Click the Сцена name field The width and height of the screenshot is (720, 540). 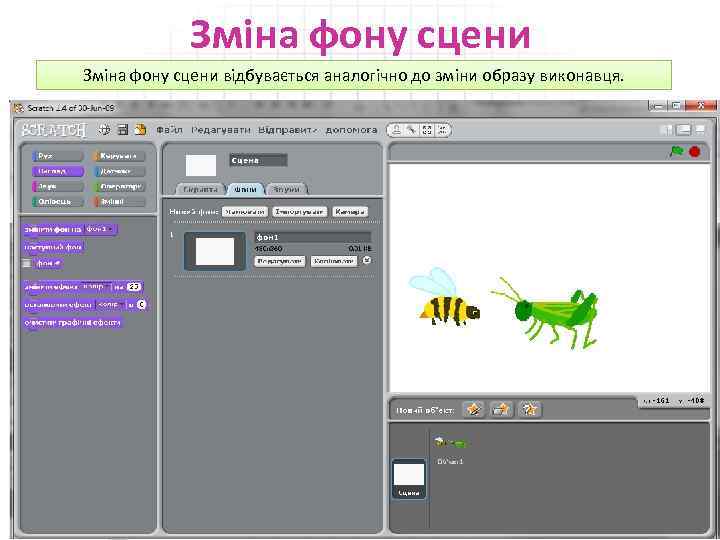(x=258, y=160)
